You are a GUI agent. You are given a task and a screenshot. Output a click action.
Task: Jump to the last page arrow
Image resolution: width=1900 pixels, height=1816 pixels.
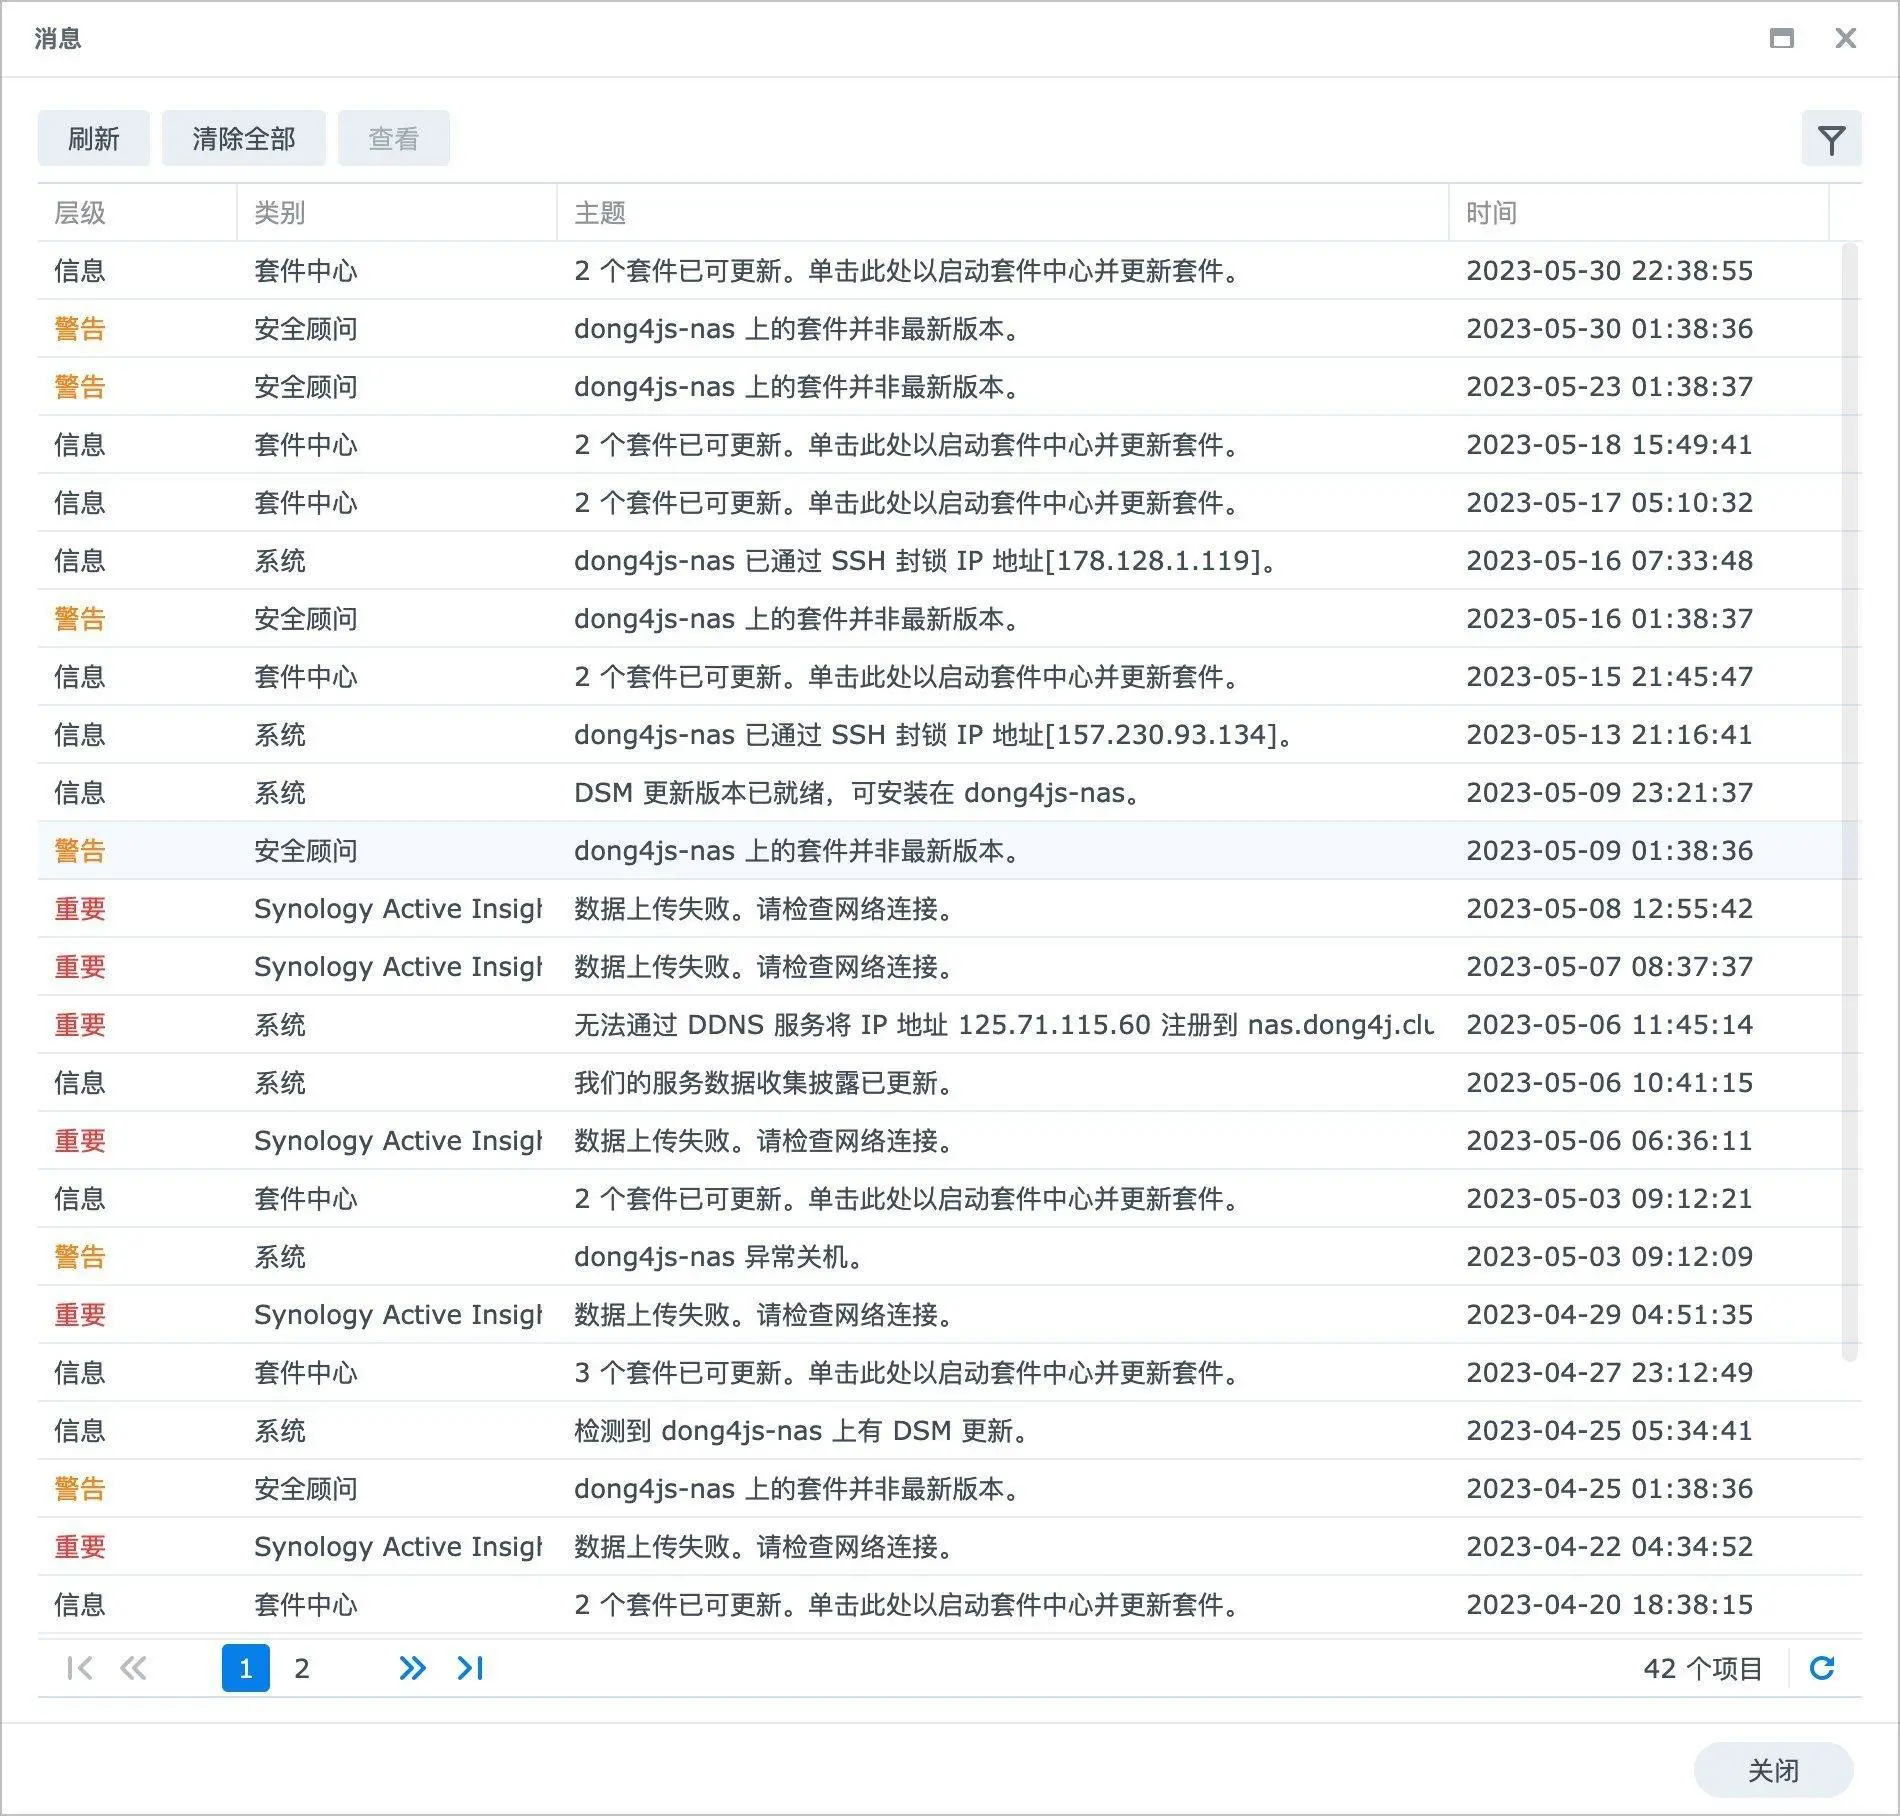pyautogui.click(x=470, y=1668)
